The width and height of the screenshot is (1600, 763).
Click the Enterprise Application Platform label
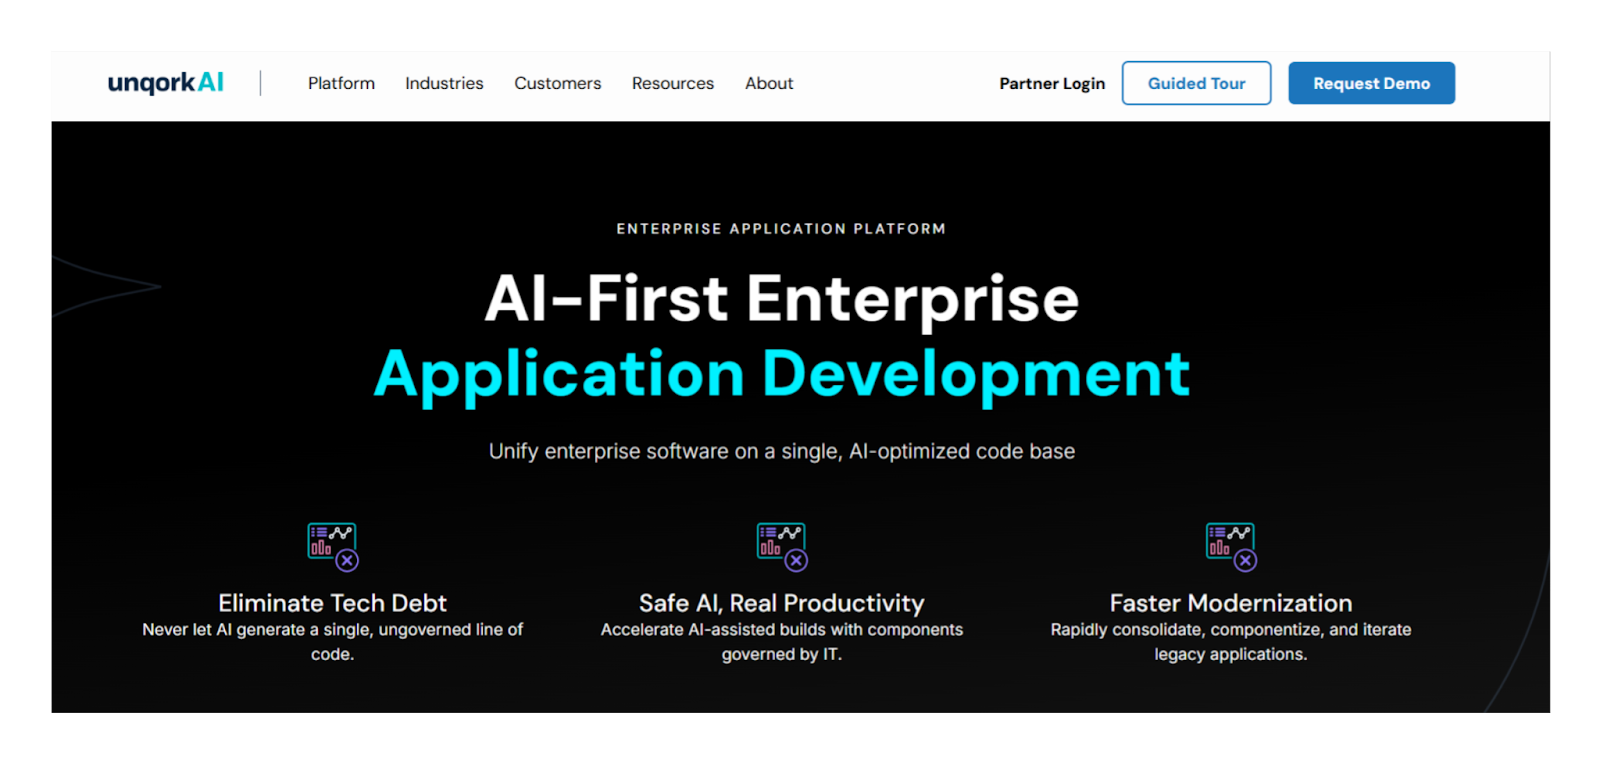pos(781,229)
